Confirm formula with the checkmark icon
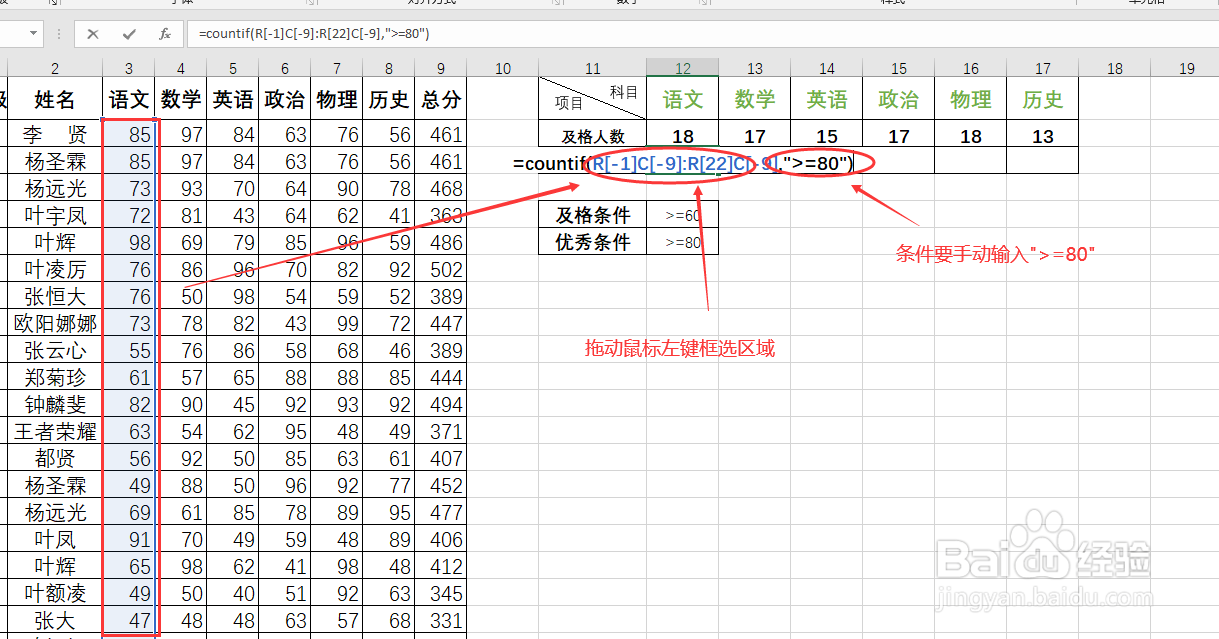Screen dimensions: 1219x639 click(129, 34)
